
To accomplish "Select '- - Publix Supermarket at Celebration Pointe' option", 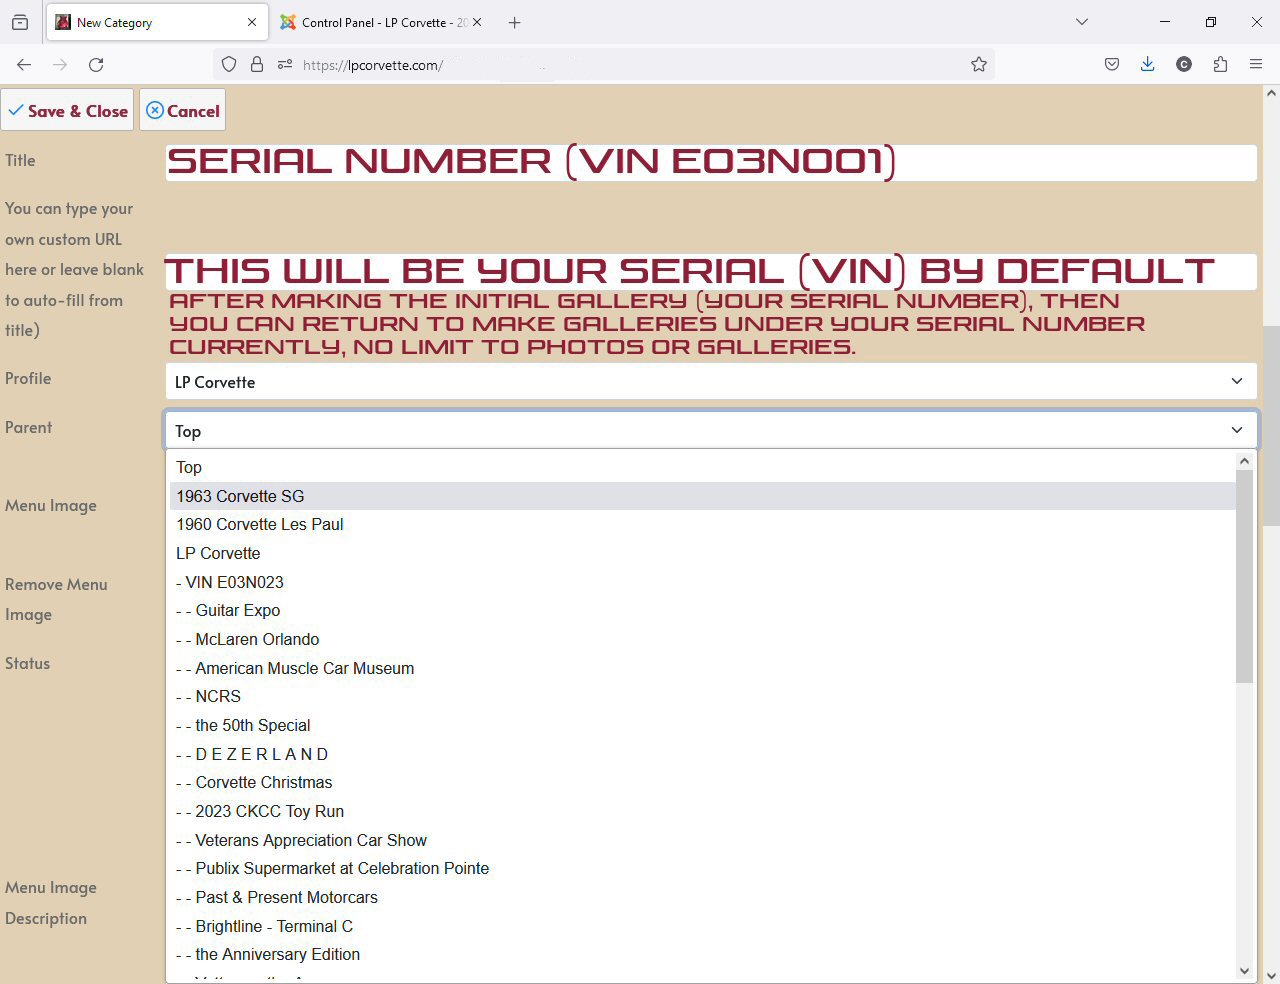I will pos(703,868).
